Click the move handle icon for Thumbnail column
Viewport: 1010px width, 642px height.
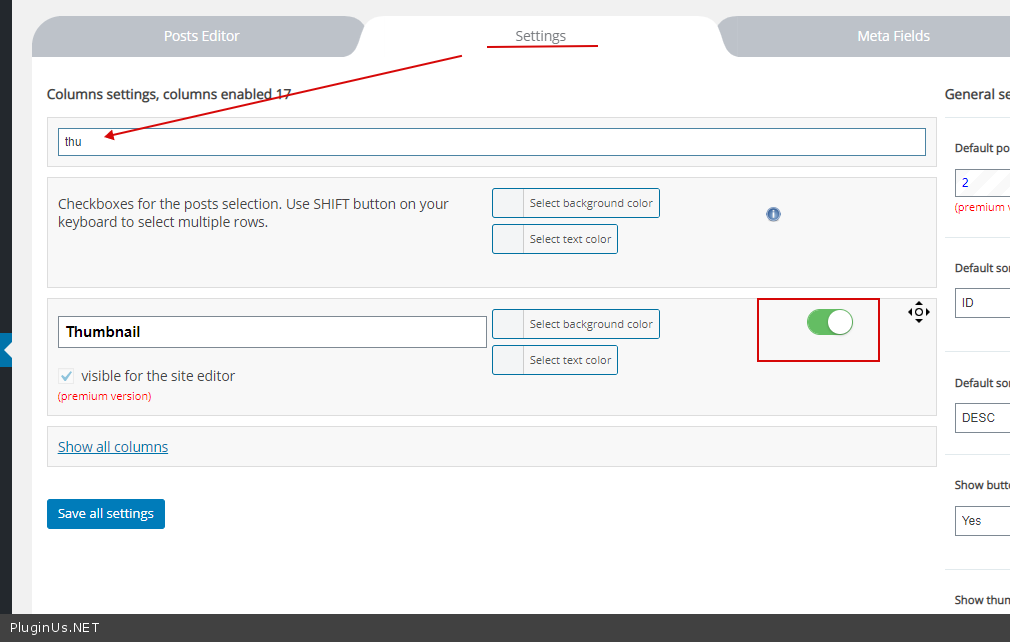(x=918, y=312)
